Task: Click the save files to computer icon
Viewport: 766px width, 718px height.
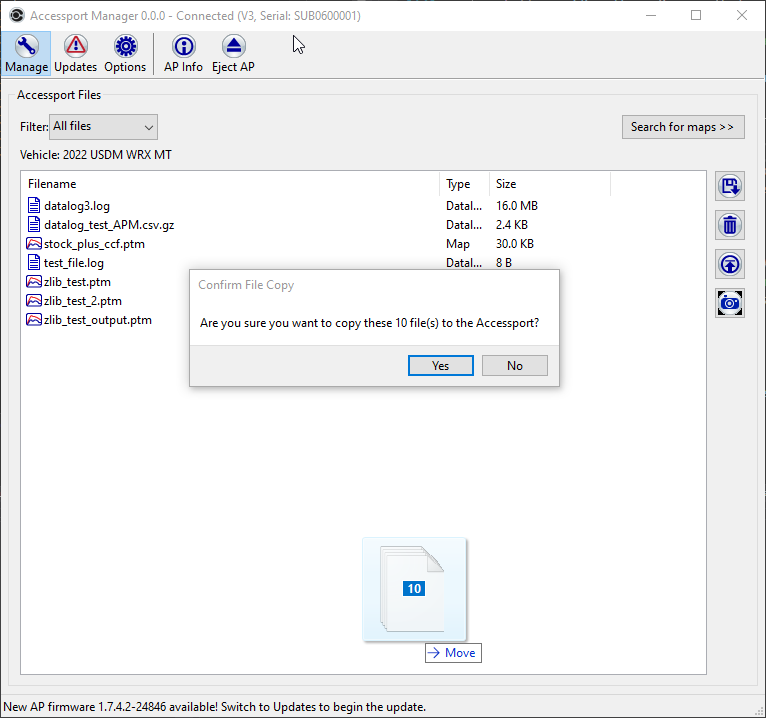Action: click(x=730, y=186)
